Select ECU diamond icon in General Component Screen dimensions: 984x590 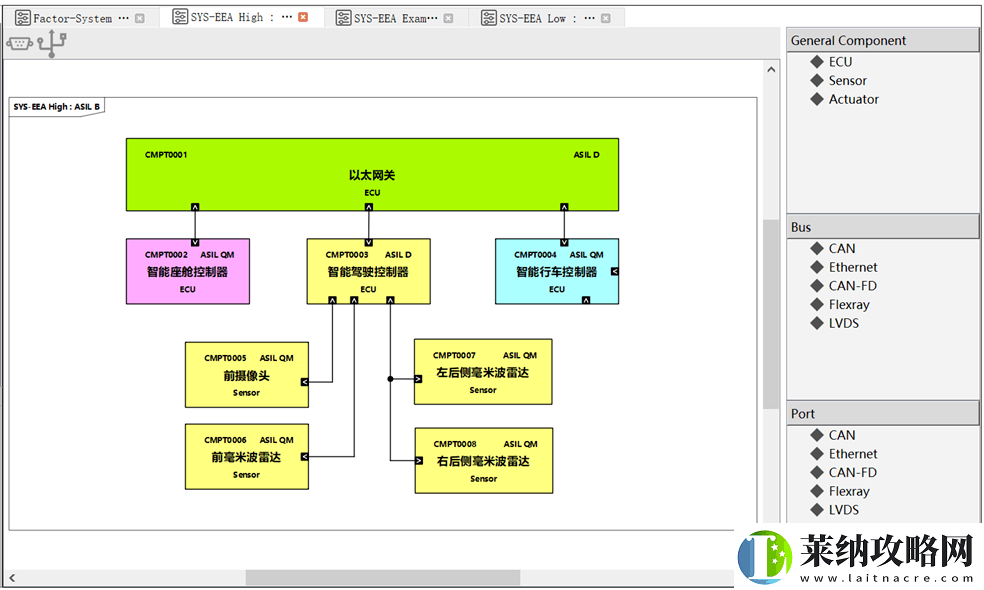pyautogui.click(x=816, y=62)
